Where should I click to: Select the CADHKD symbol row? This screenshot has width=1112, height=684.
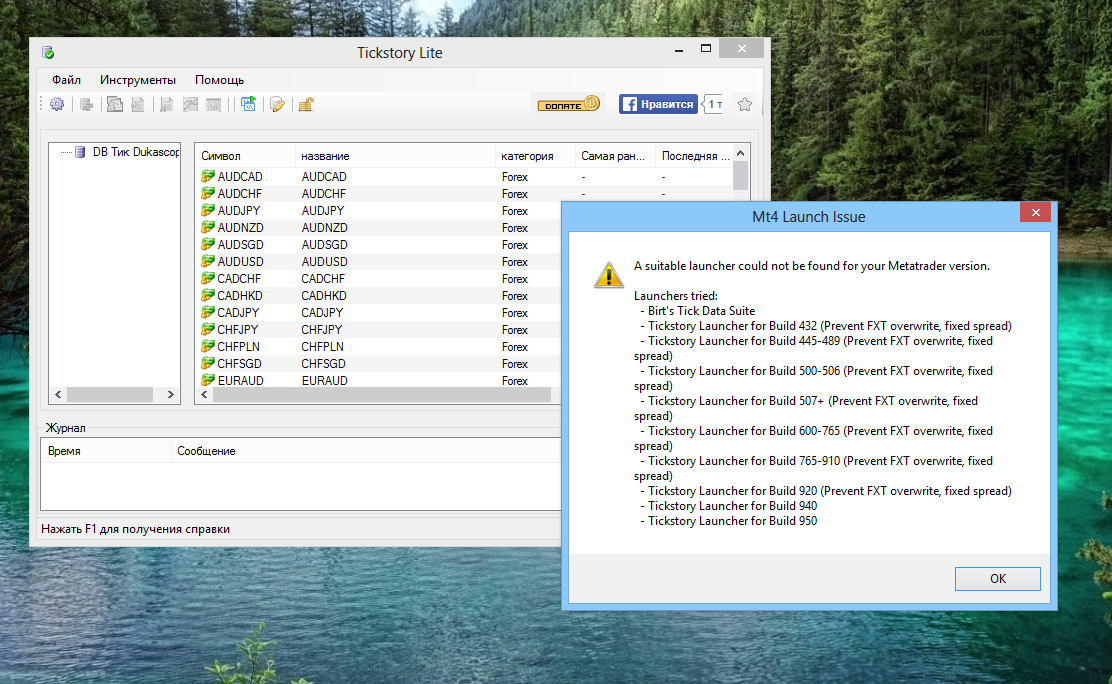[378, 296]
